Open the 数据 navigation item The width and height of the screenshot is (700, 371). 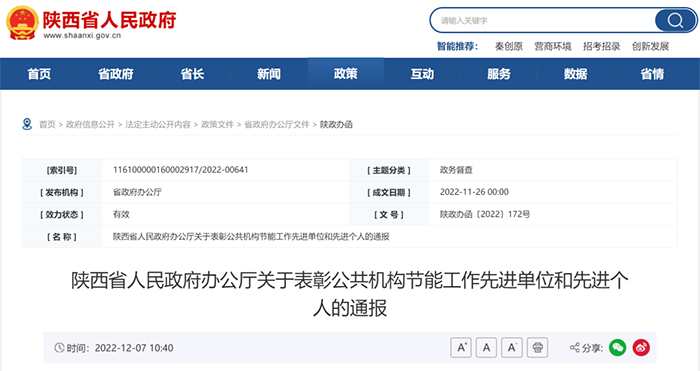pyautogui.click(x=575, y=74)
